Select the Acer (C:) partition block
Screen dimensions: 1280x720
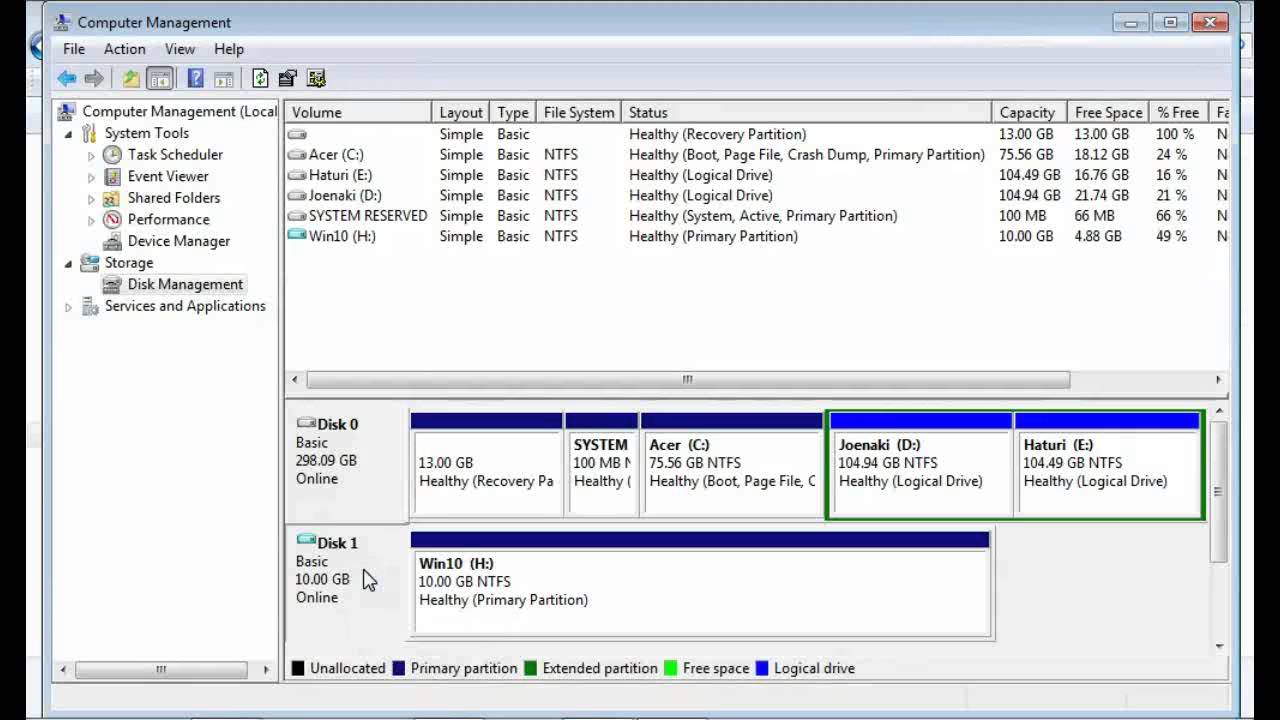tap(732, 465)
